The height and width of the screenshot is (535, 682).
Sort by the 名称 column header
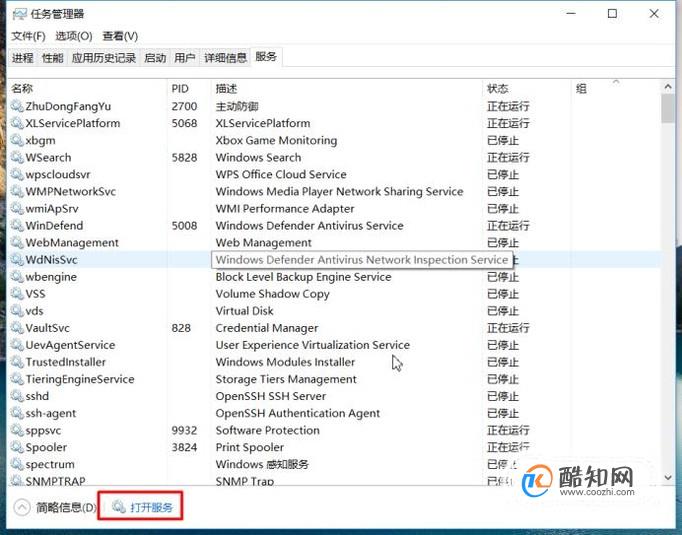point(22,89)
